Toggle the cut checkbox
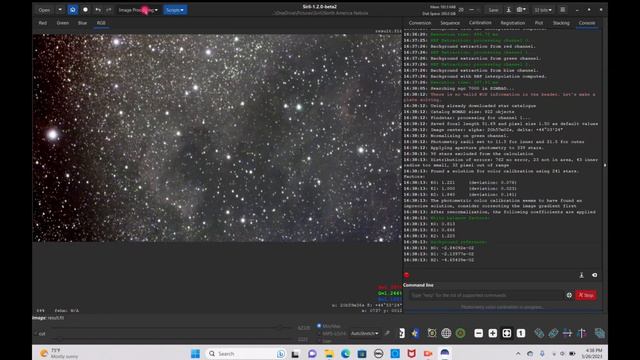This screenshot has height=360, width=640. [x=40, y=334]
